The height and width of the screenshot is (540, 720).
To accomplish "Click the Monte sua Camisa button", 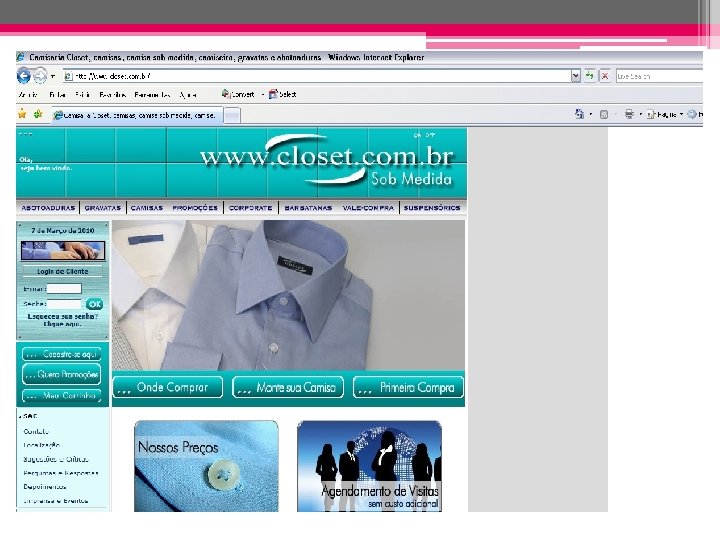I will point(288,388).
